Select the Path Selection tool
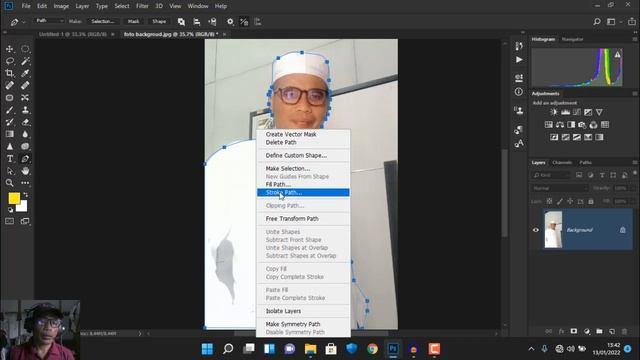Screen dimensions: 640x360 pyautogui.click(x=9, y=171)
